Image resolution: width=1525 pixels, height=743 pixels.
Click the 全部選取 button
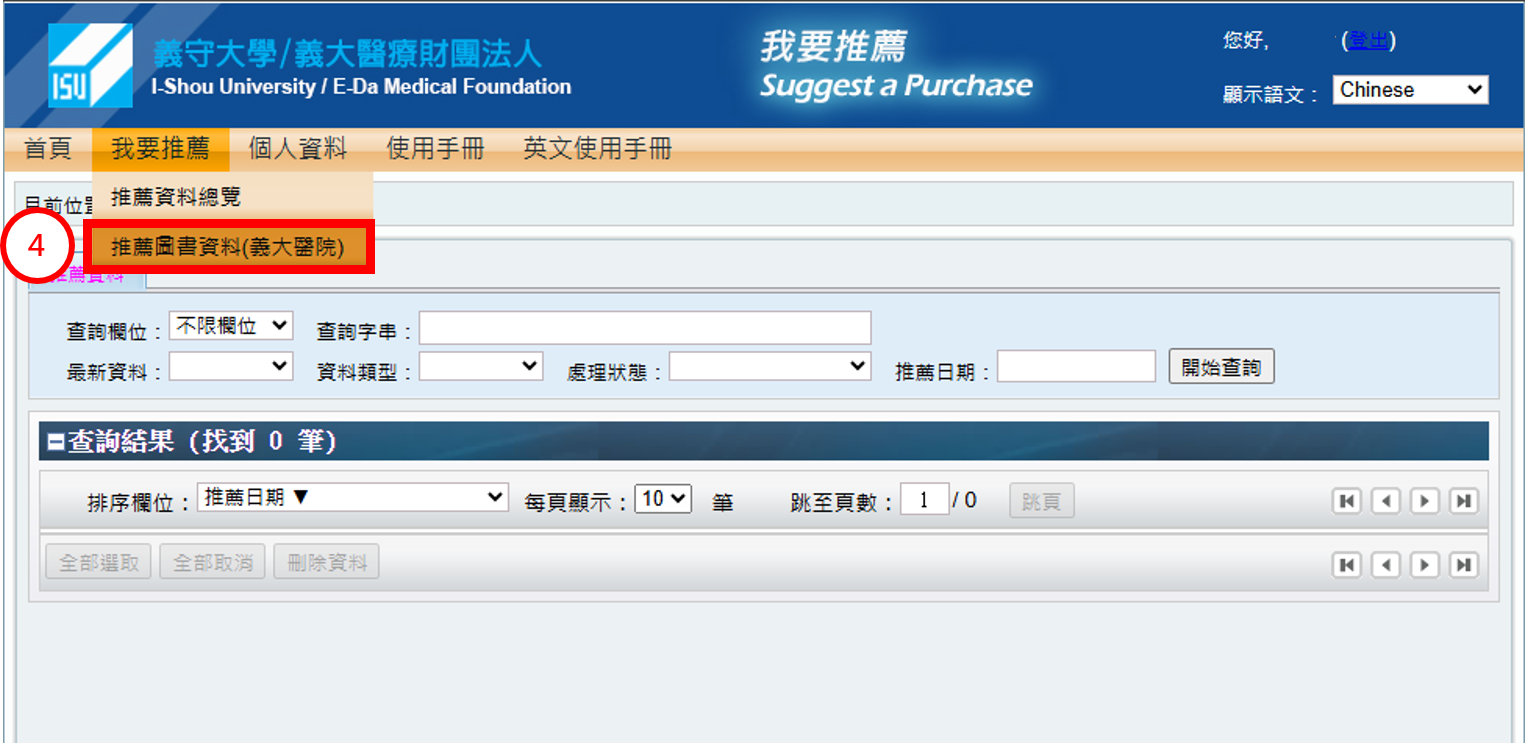(98, 562)
